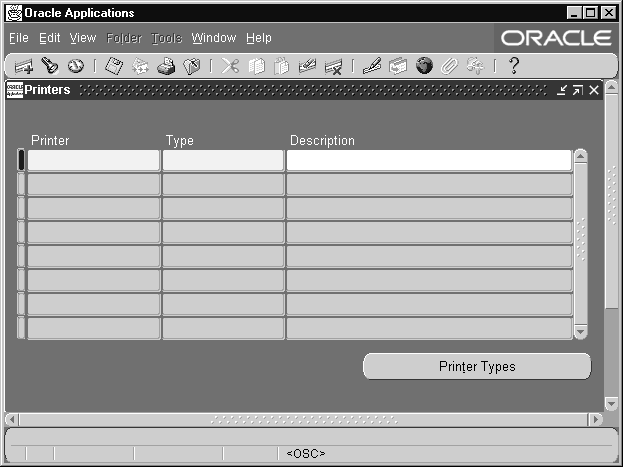This screenshot has height=470, width=625.
Task: Click the outer window scroll down arrow
Action: tap(612, 404)
